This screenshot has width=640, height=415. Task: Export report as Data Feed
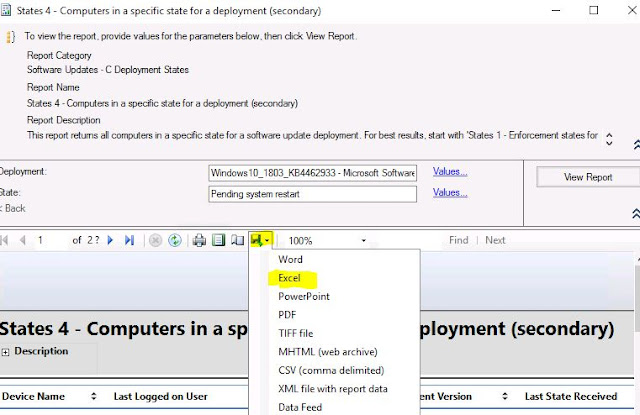tap(300, 407)
